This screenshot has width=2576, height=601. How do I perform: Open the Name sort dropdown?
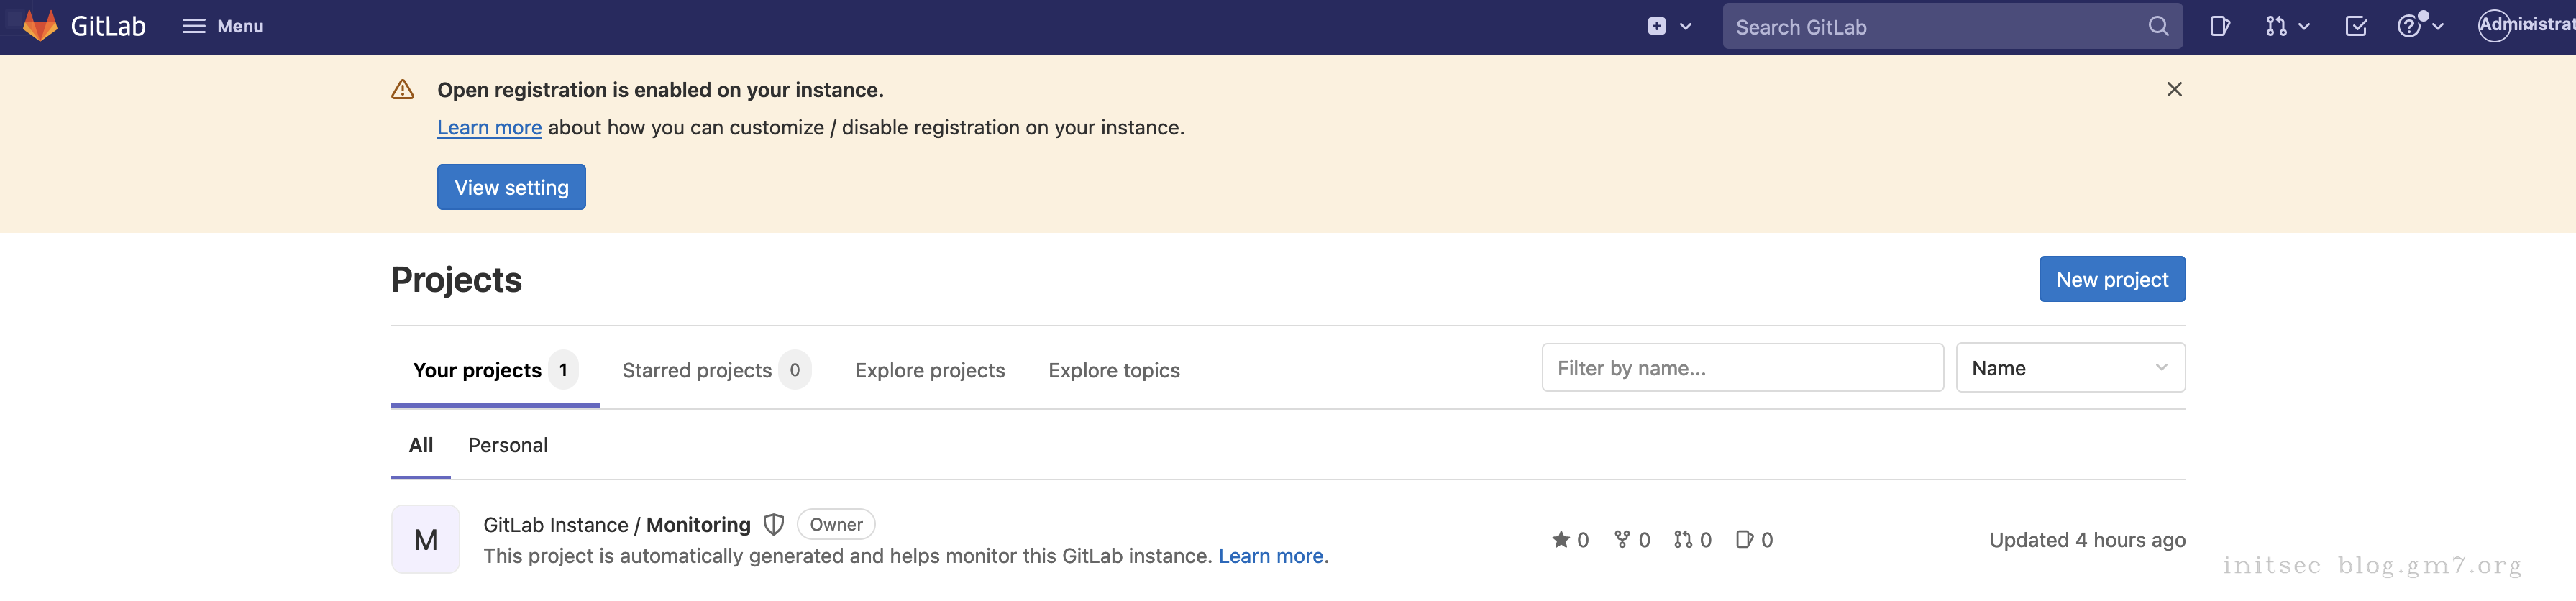[x=2069, y=368]
